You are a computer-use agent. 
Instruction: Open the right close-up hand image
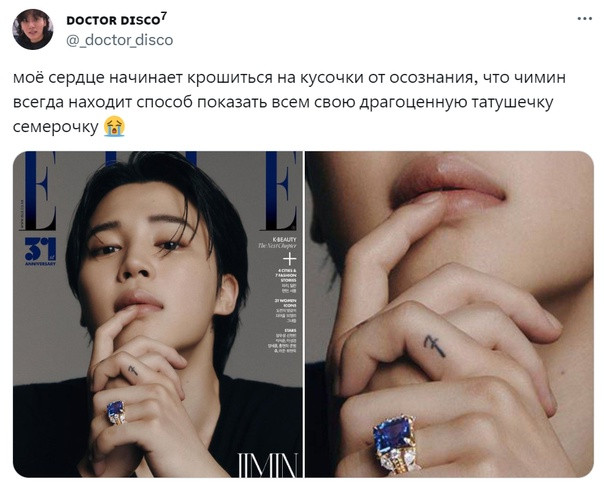tap(450, 314)
